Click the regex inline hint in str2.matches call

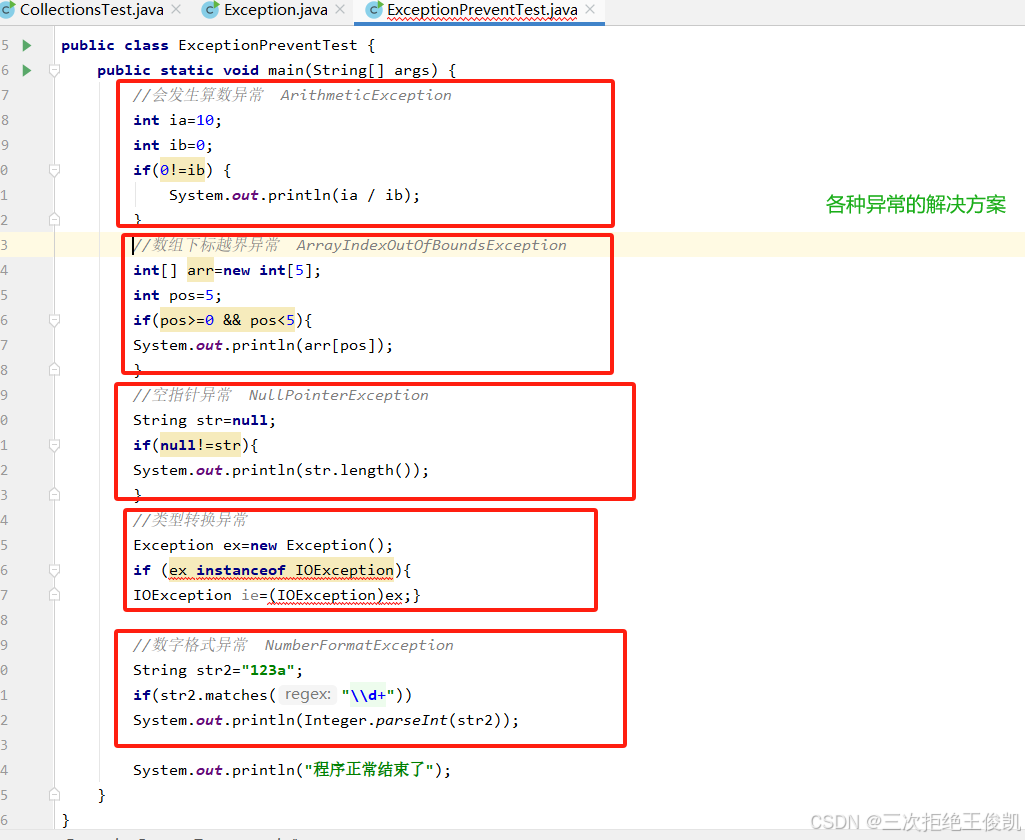(306, 694)
